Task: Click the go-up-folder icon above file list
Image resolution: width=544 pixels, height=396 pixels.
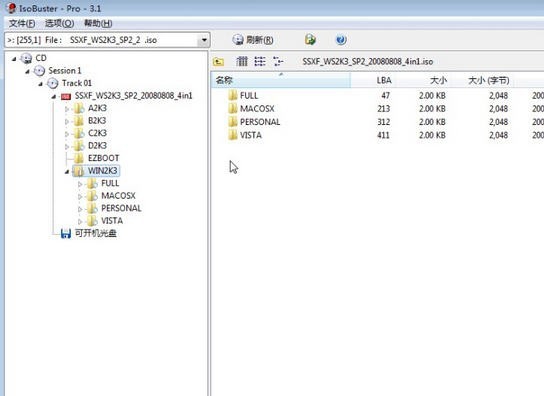Action: click(218, 62)
